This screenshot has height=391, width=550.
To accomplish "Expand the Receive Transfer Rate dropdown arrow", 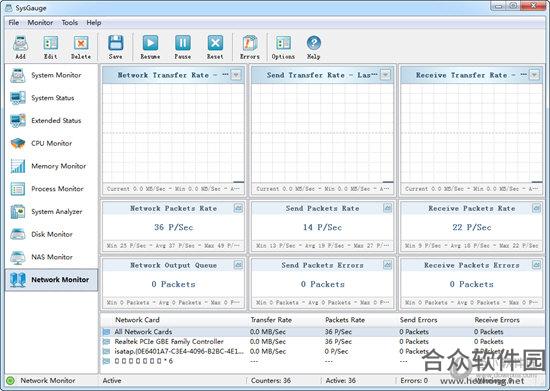I will [x=535, y=75].
